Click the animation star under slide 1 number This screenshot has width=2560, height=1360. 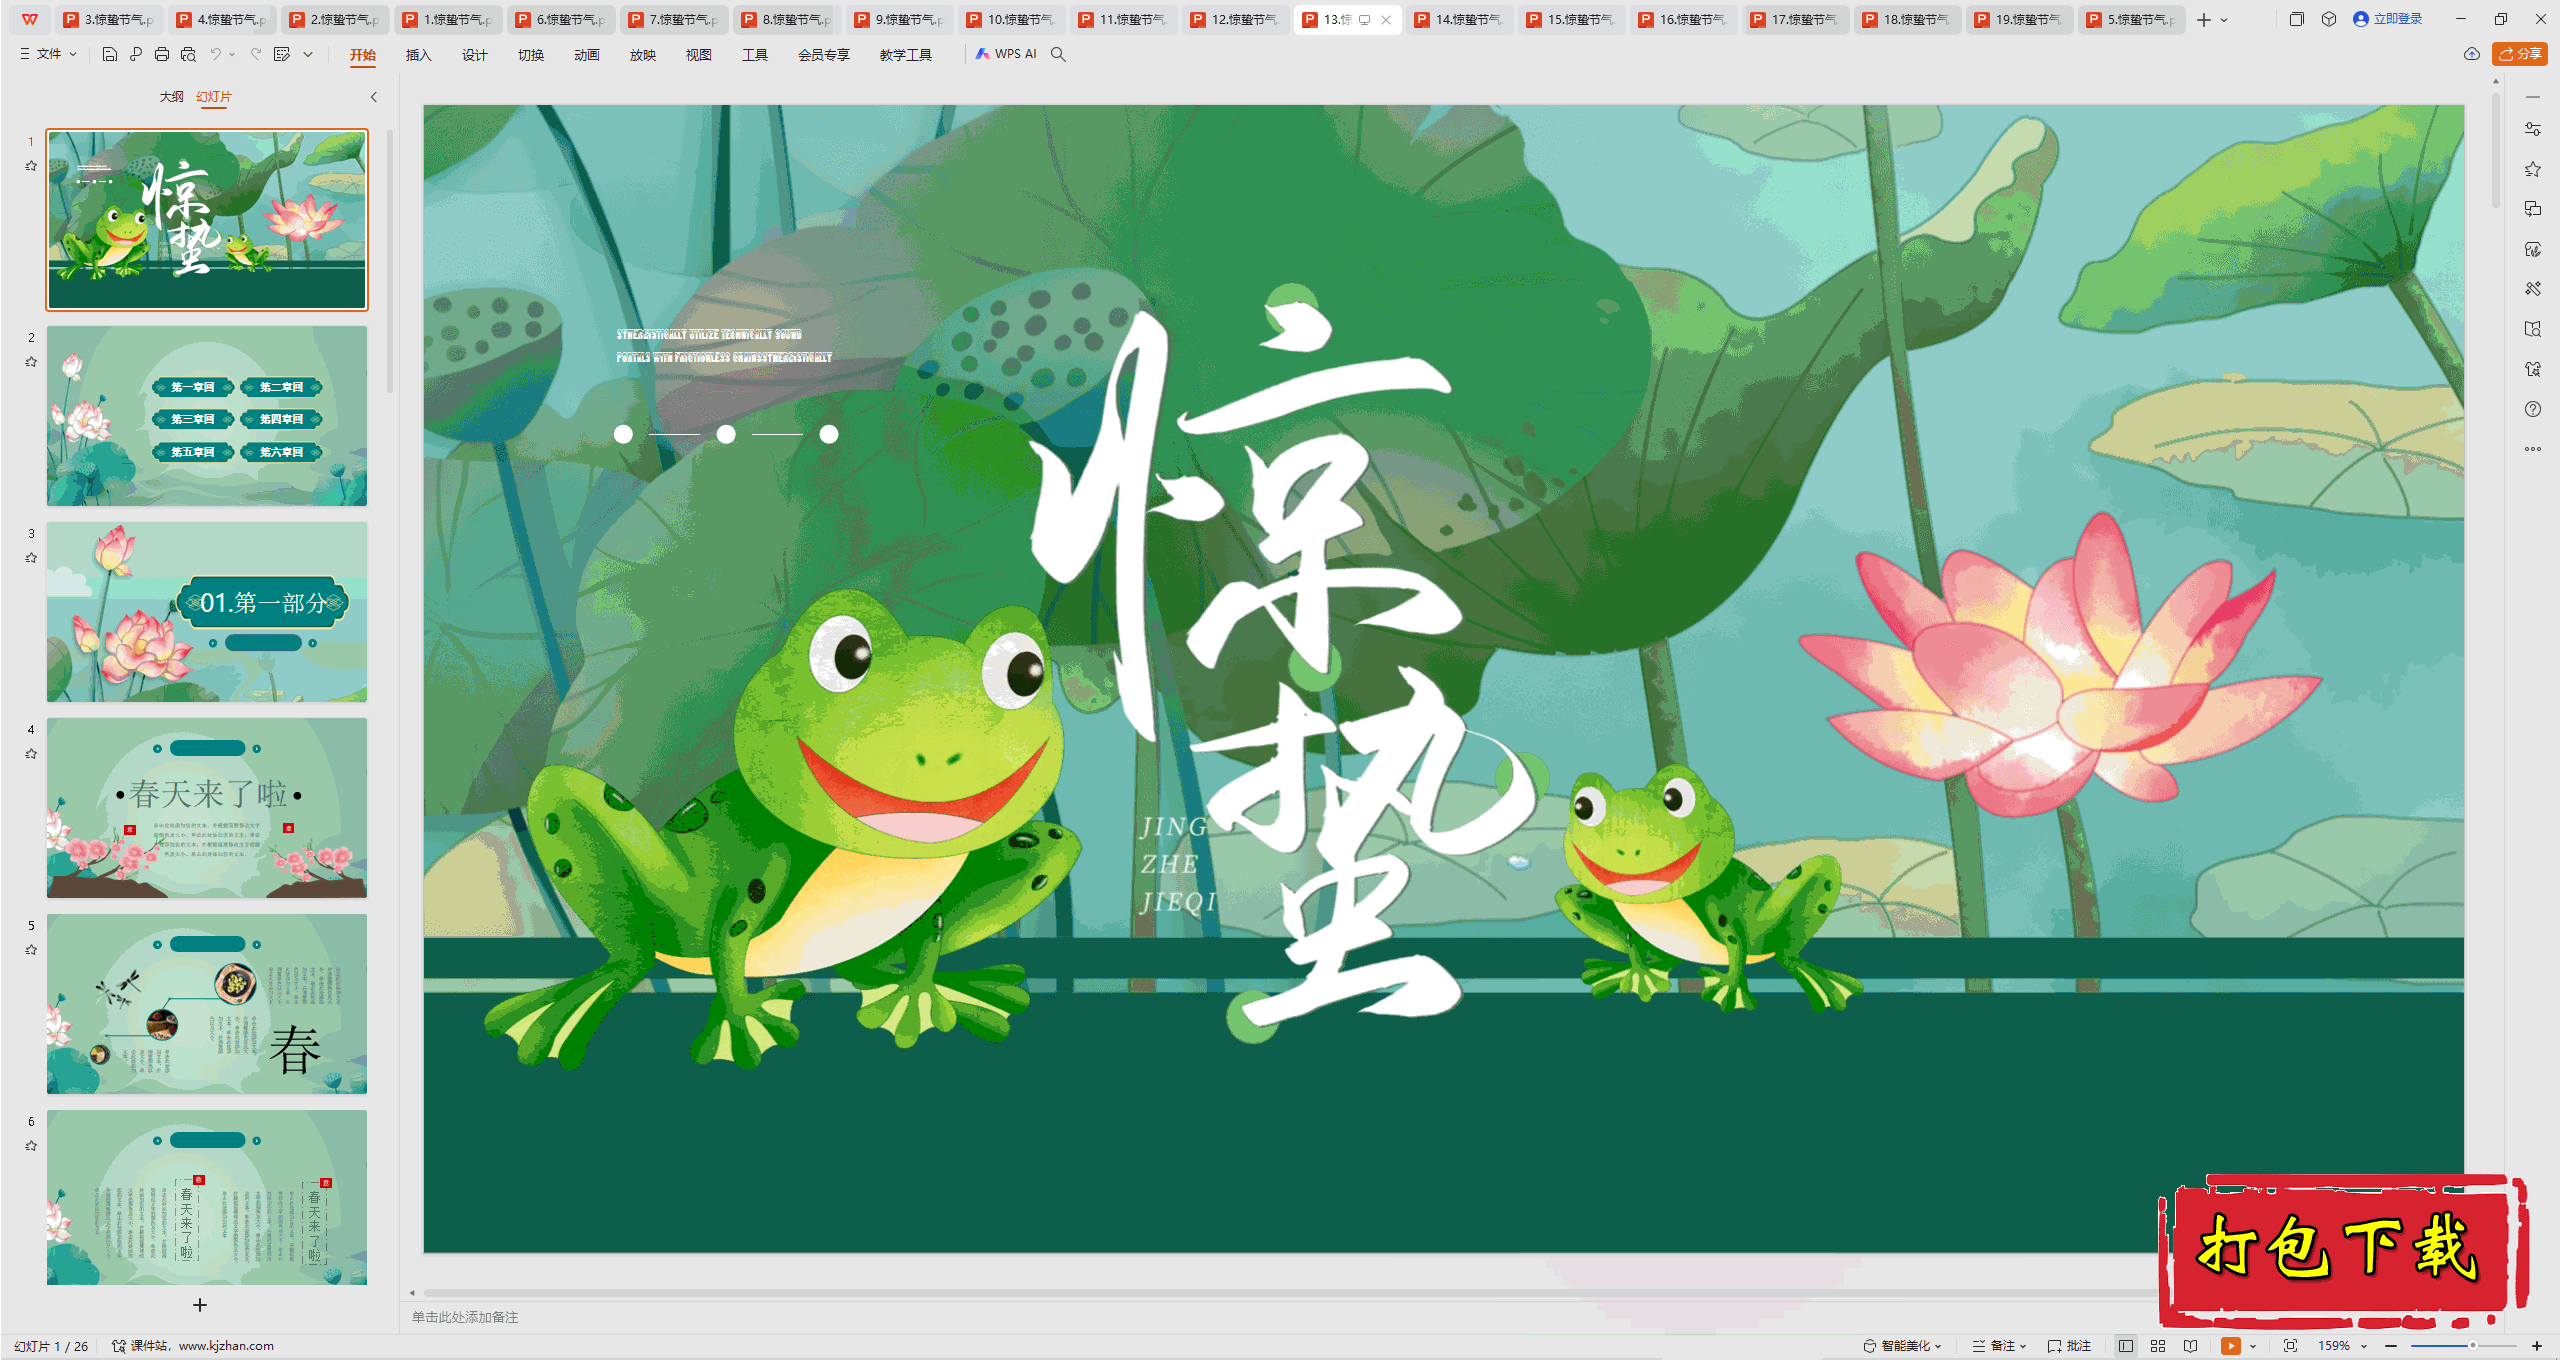click(x=31, y=166)
